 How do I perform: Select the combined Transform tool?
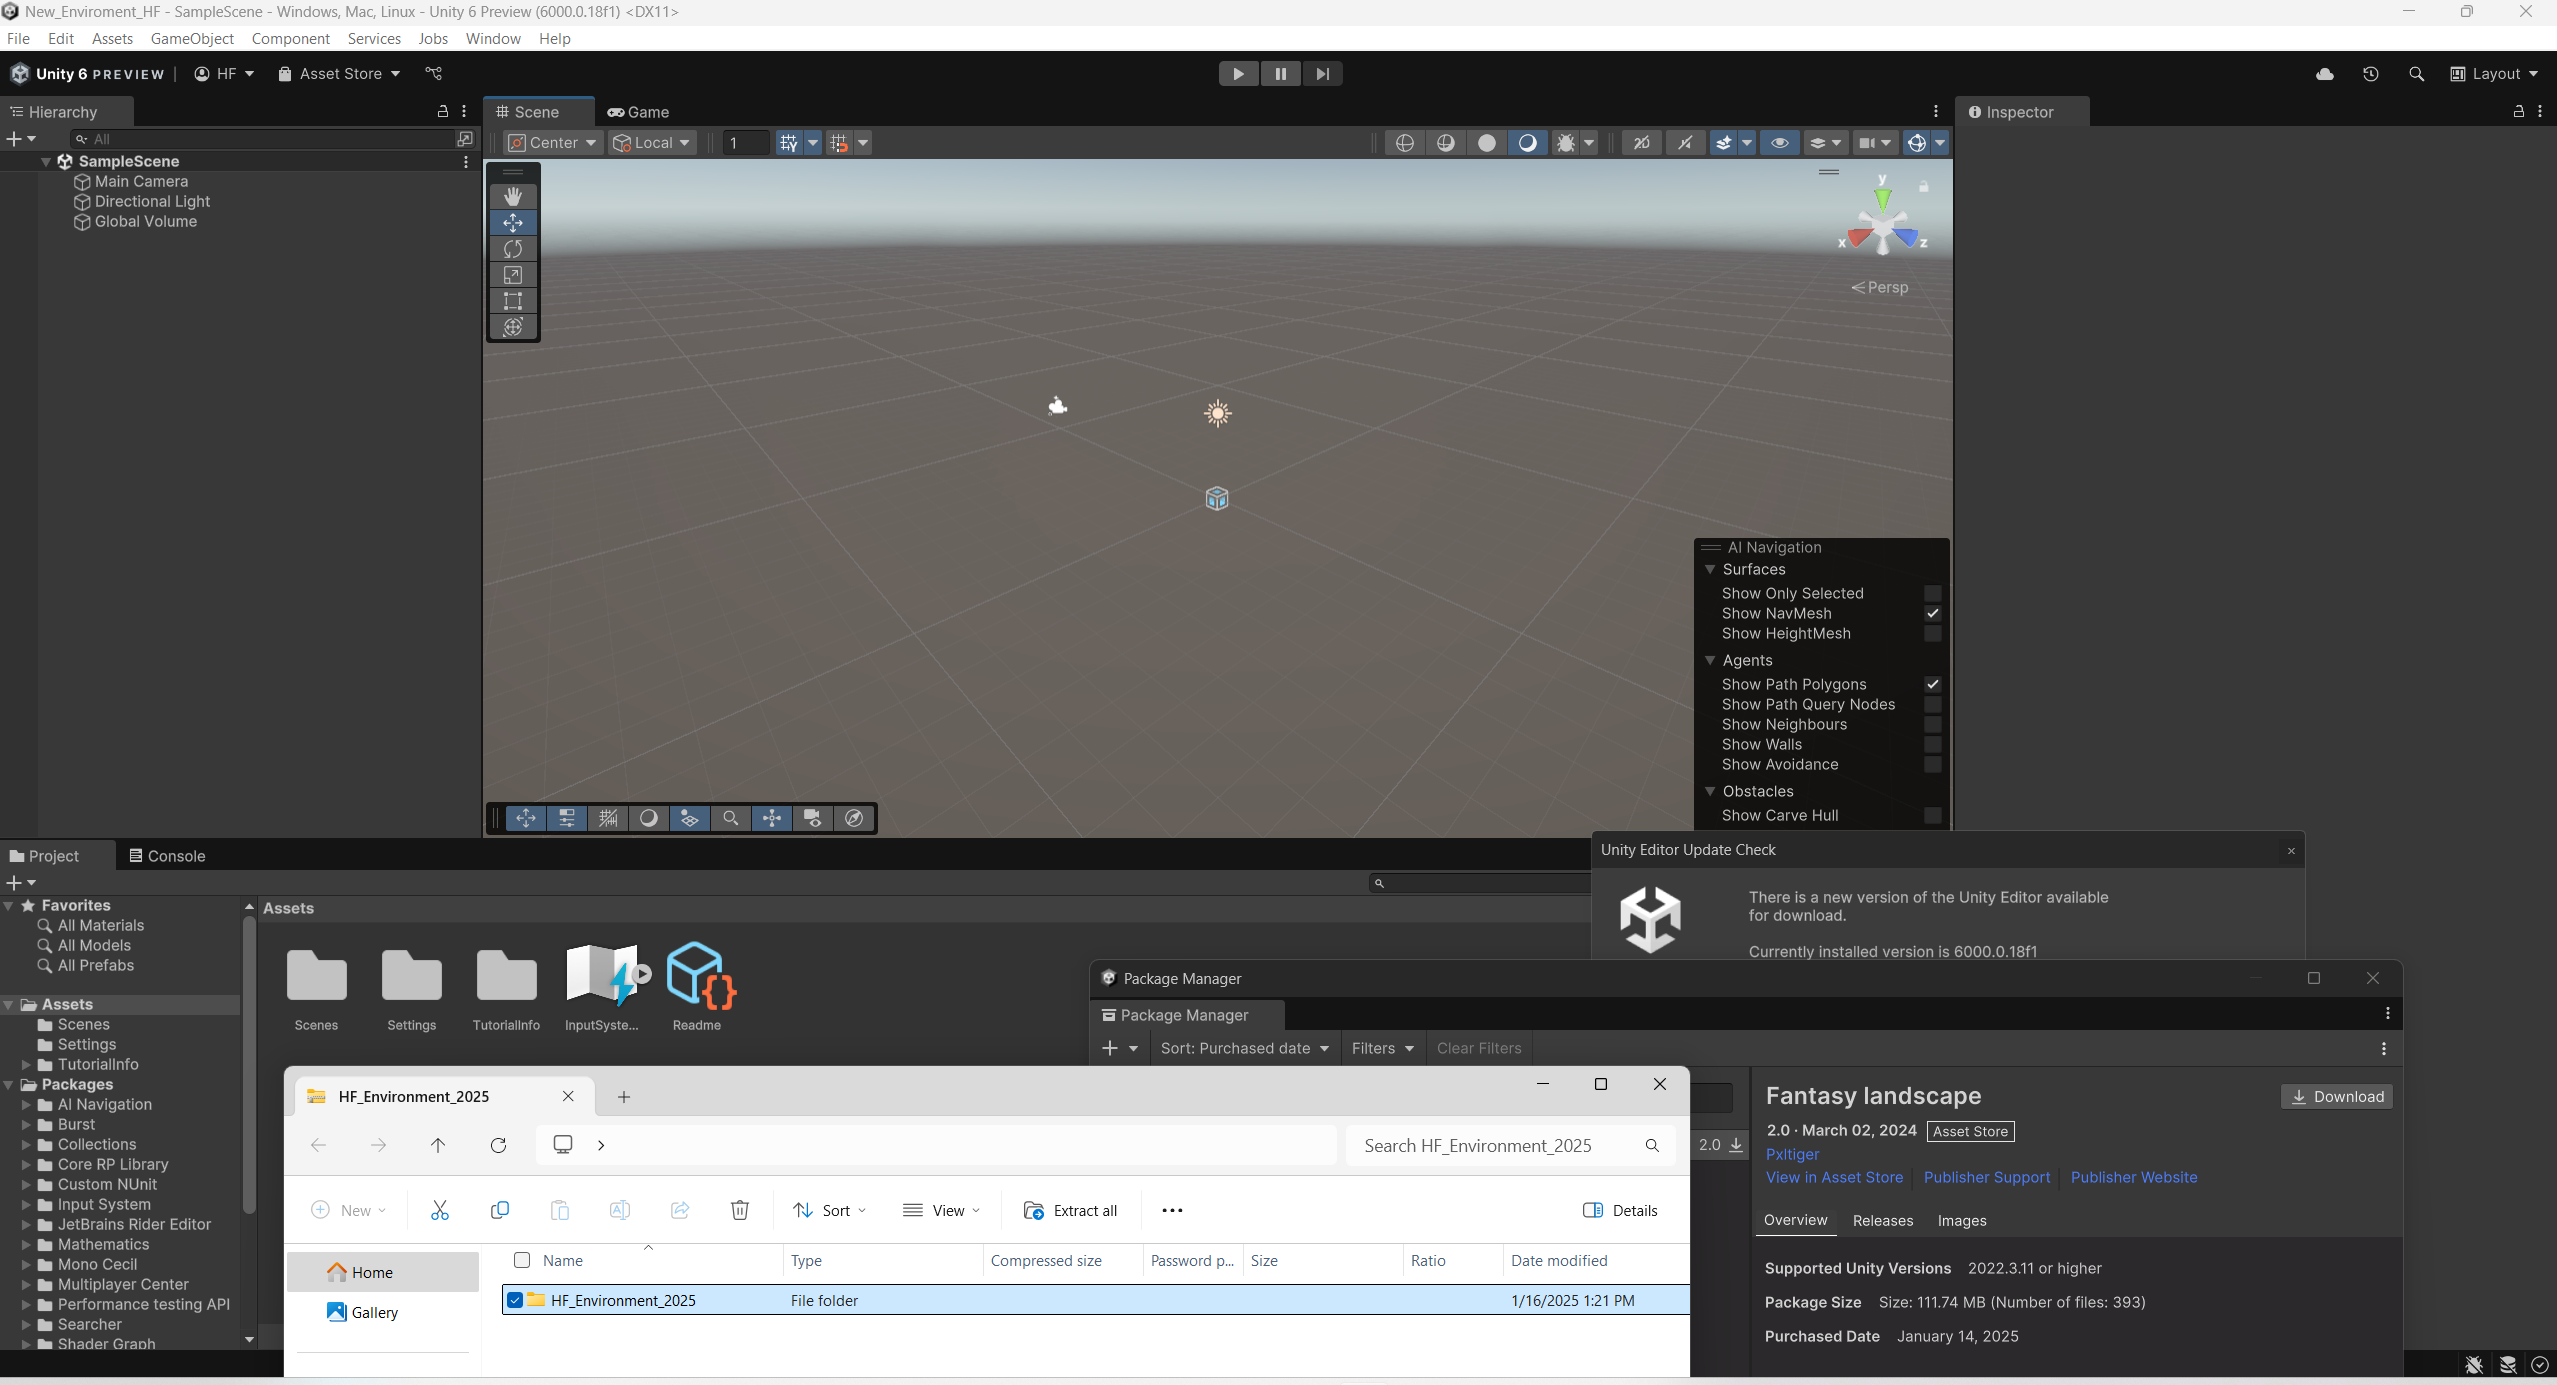click(513, 327)
